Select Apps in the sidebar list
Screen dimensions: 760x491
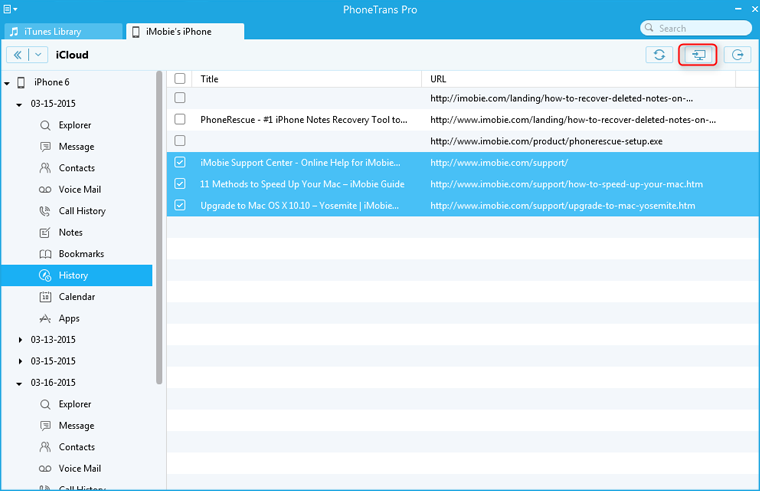tap(69, 318)
